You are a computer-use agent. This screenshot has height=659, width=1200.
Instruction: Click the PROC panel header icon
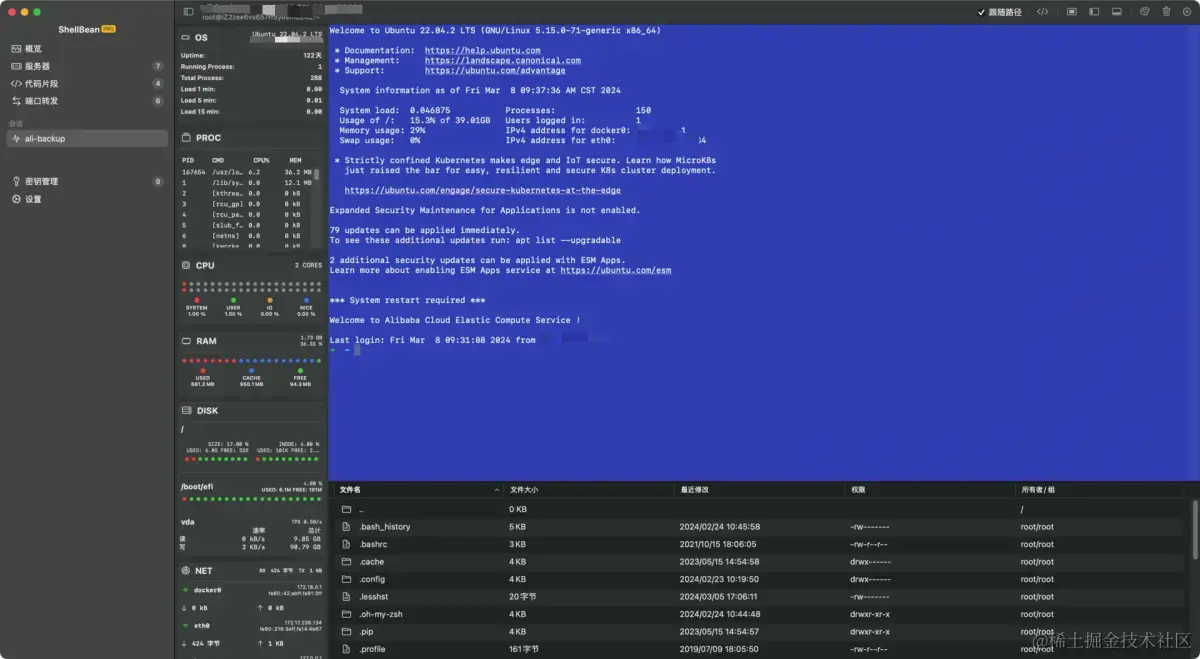click(x=186, y=138)
